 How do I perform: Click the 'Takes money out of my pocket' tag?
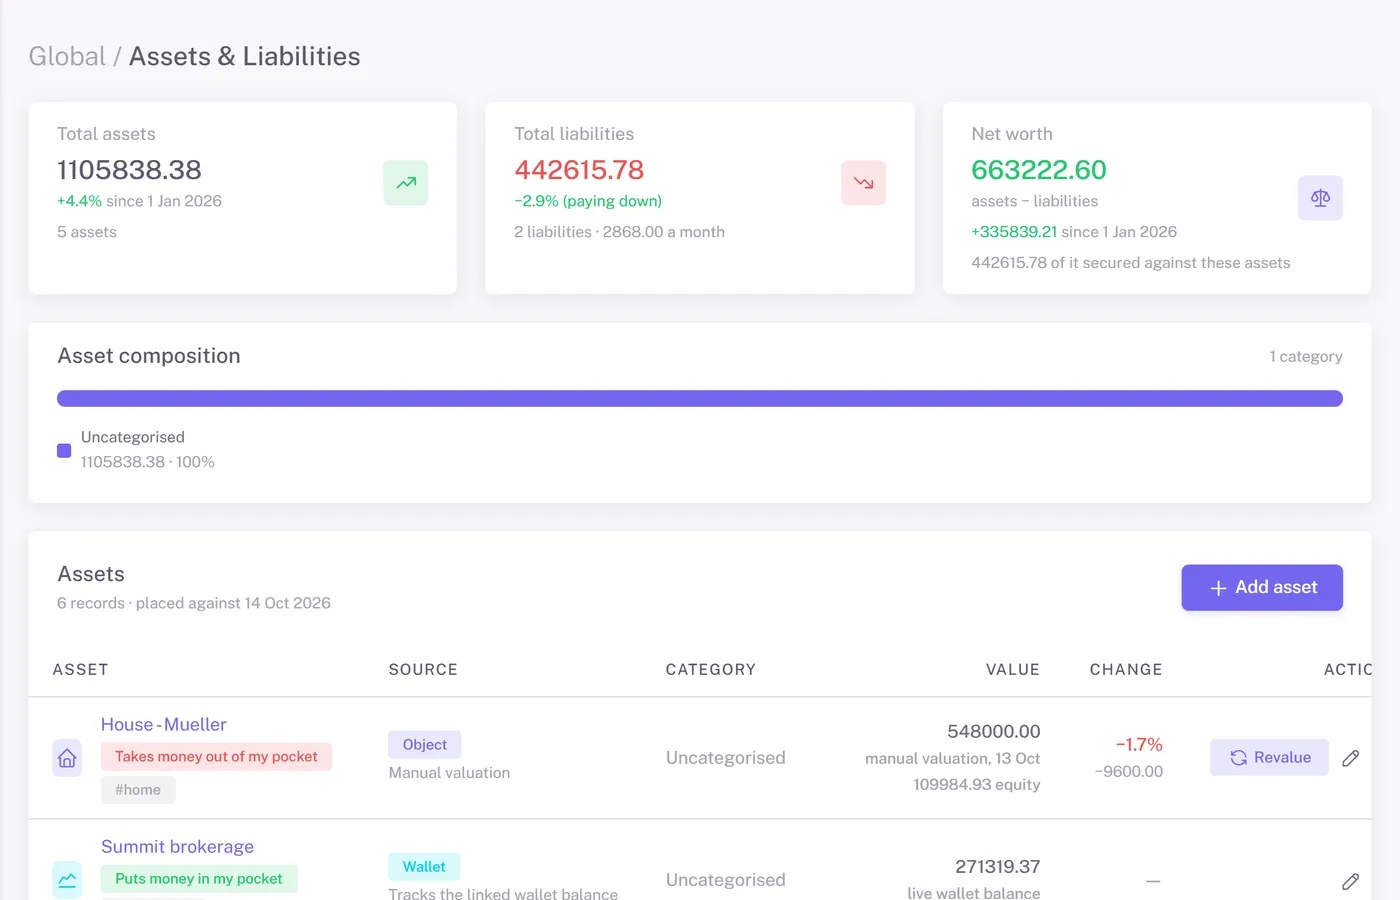point(216,756)
